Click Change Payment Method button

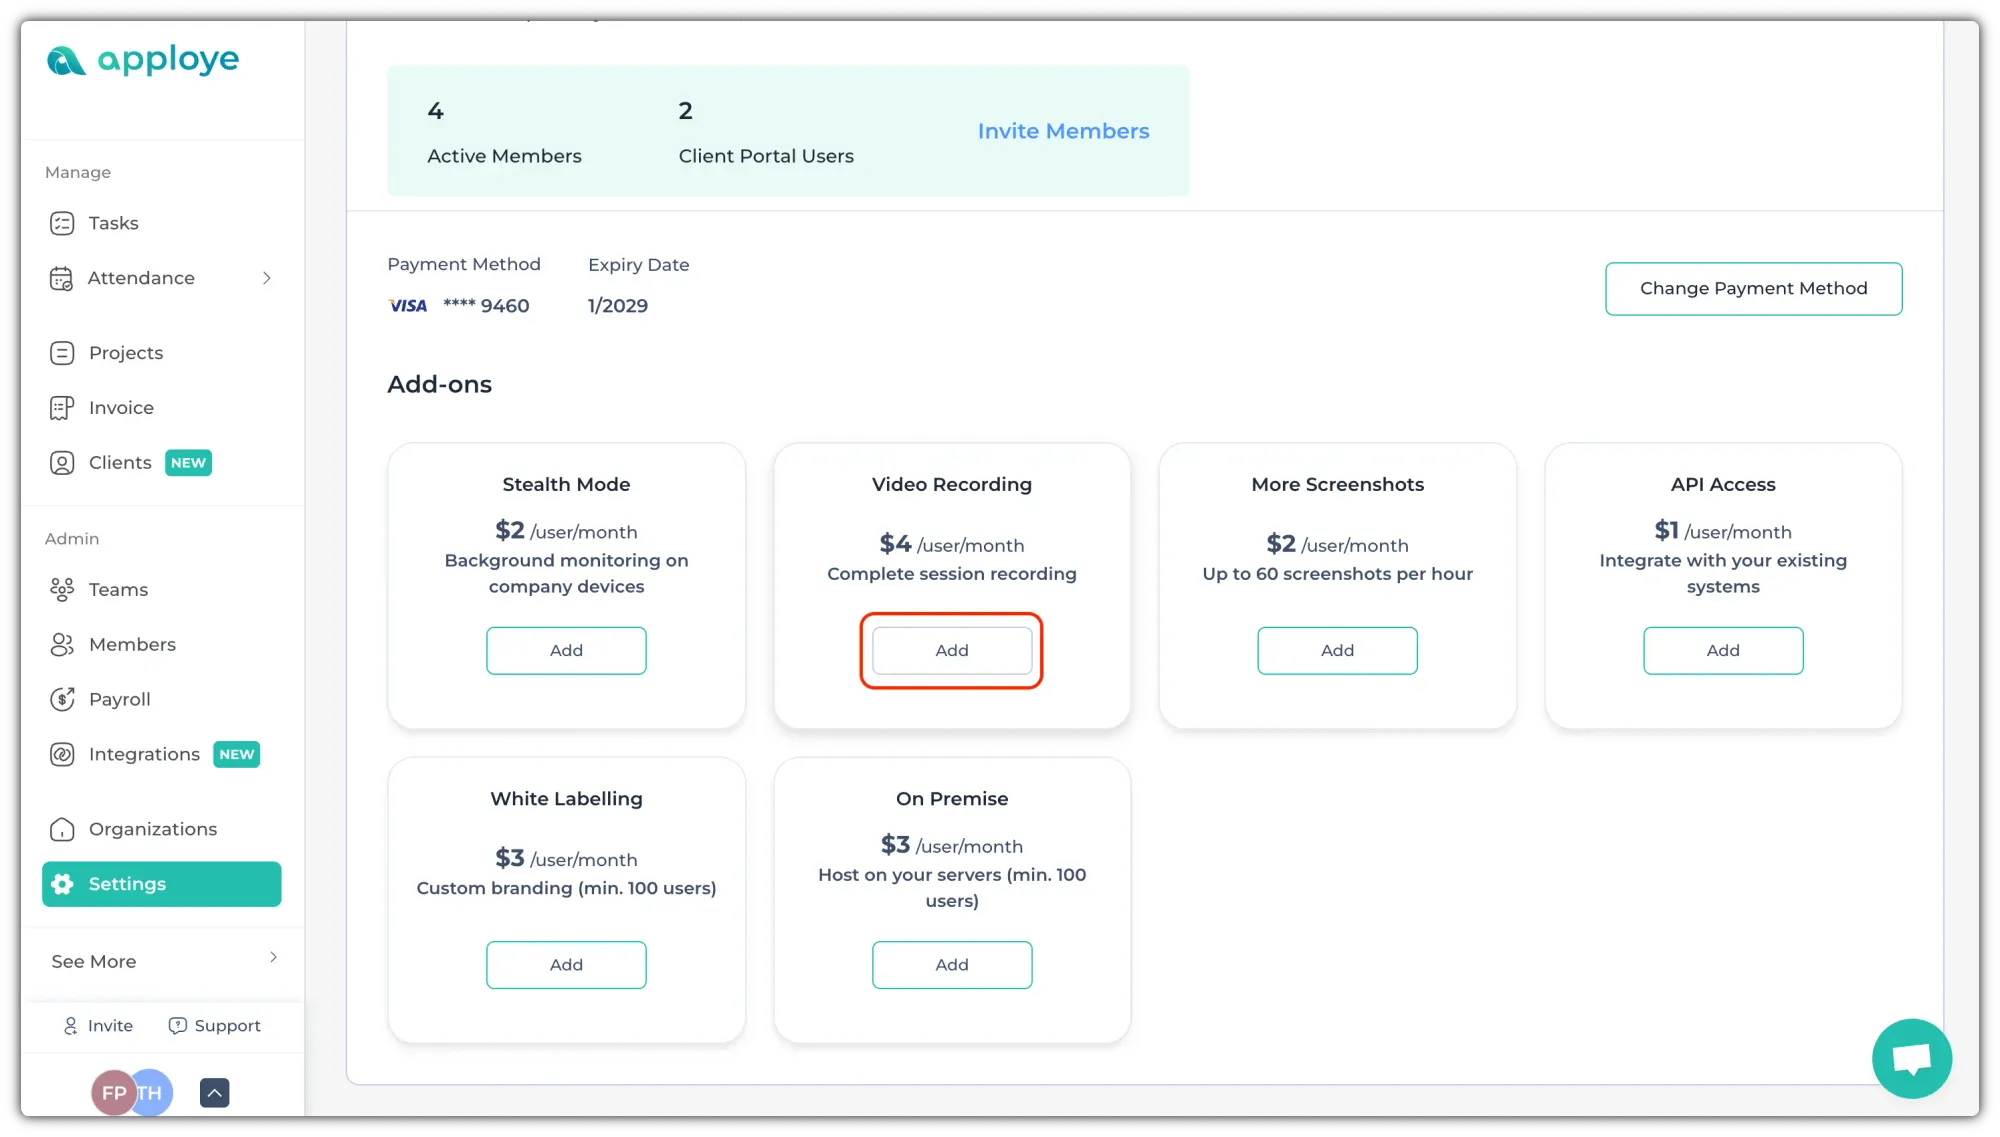click(1753, 289)
